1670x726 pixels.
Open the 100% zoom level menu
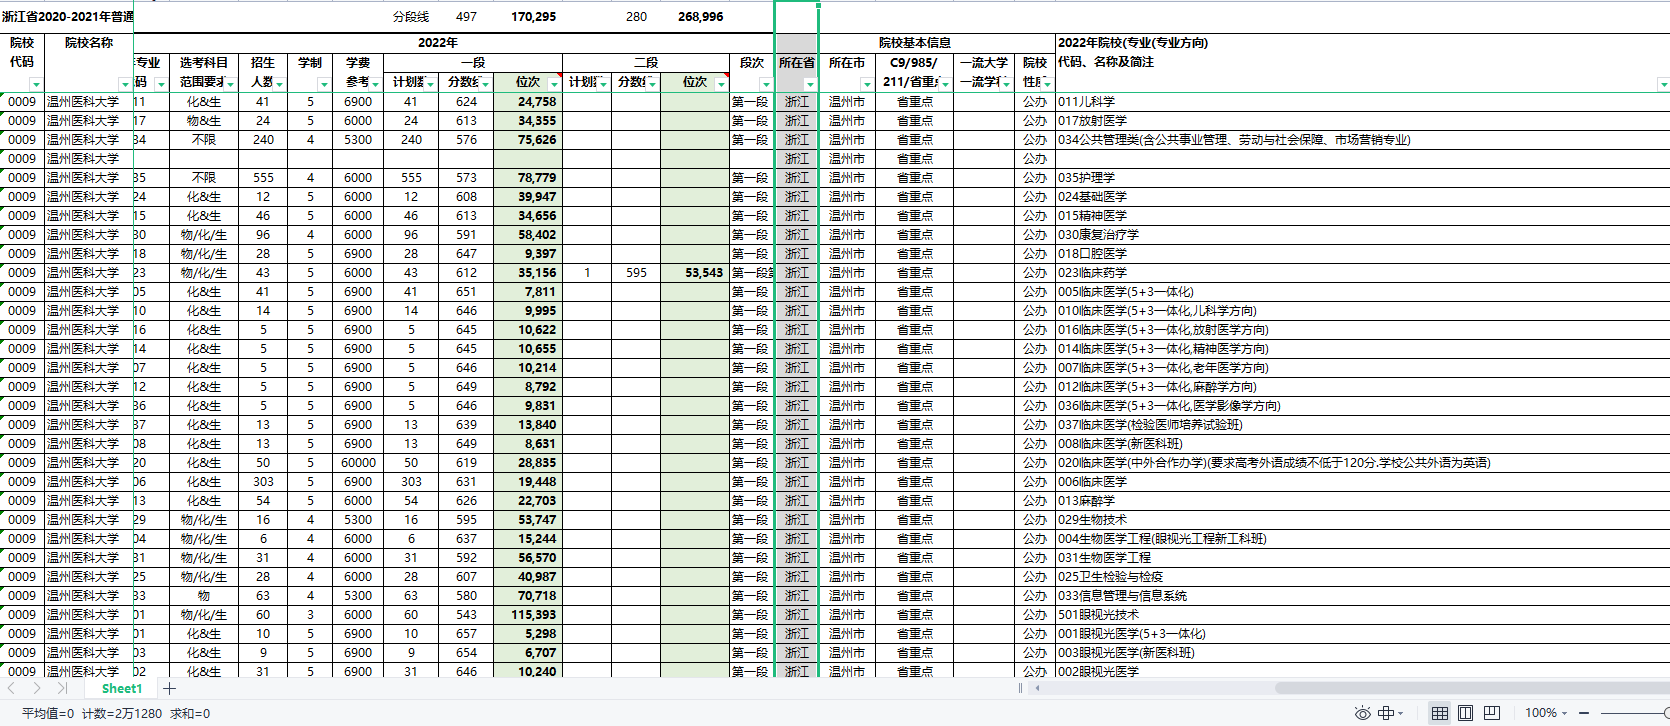(x=1546, y=713)
